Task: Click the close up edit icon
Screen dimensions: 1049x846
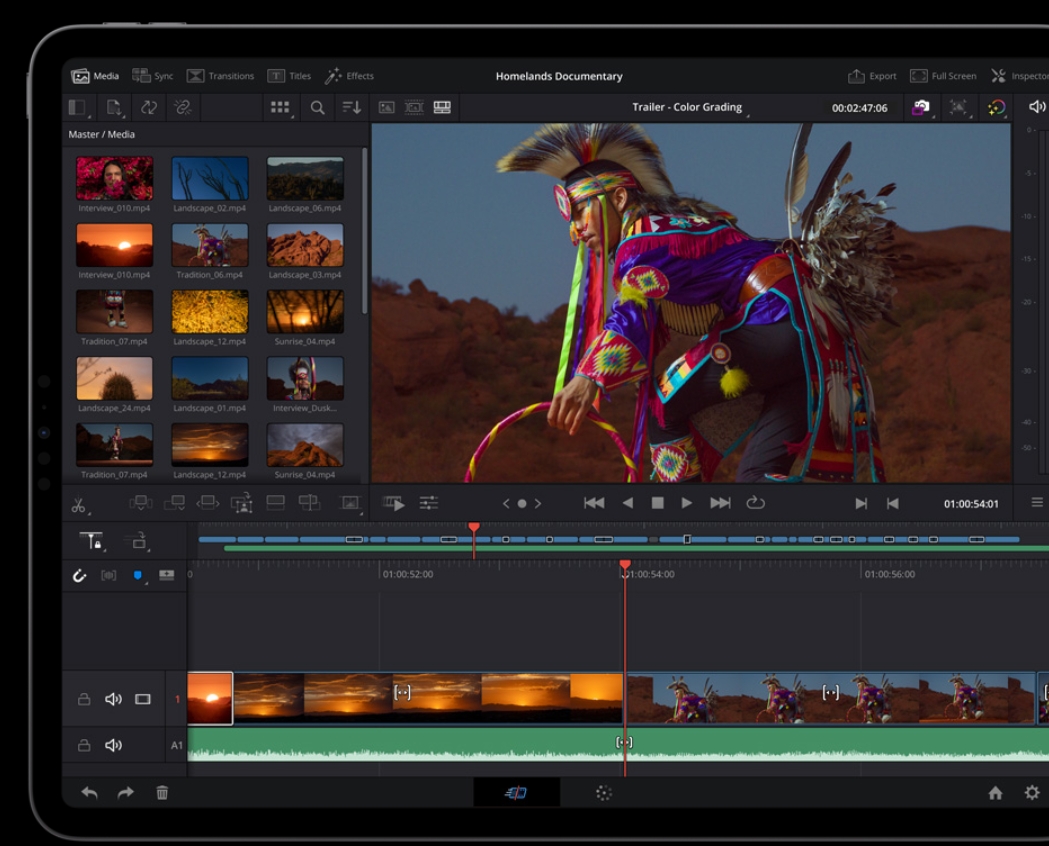Action: [x=242, y=503]
